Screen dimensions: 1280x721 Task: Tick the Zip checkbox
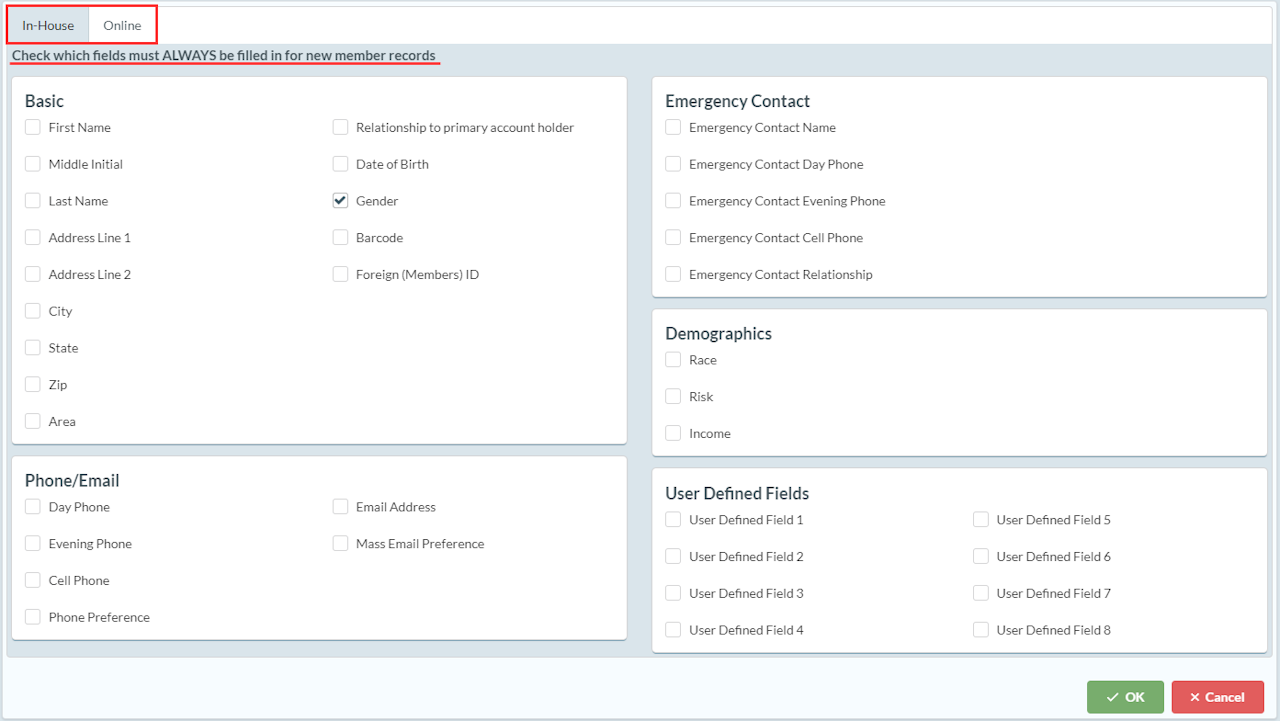[x=33, y=385]
